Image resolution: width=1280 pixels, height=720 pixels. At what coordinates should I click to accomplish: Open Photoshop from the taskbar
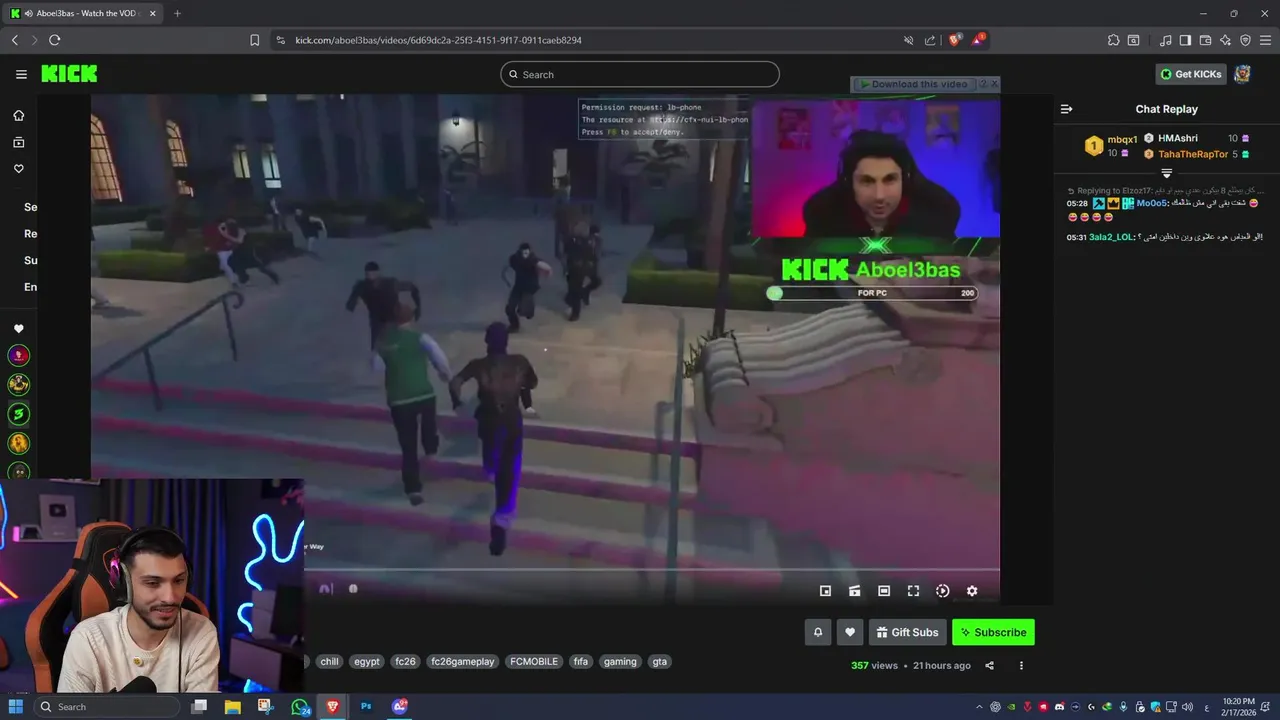pyautogui.click(x=366, y=706)
